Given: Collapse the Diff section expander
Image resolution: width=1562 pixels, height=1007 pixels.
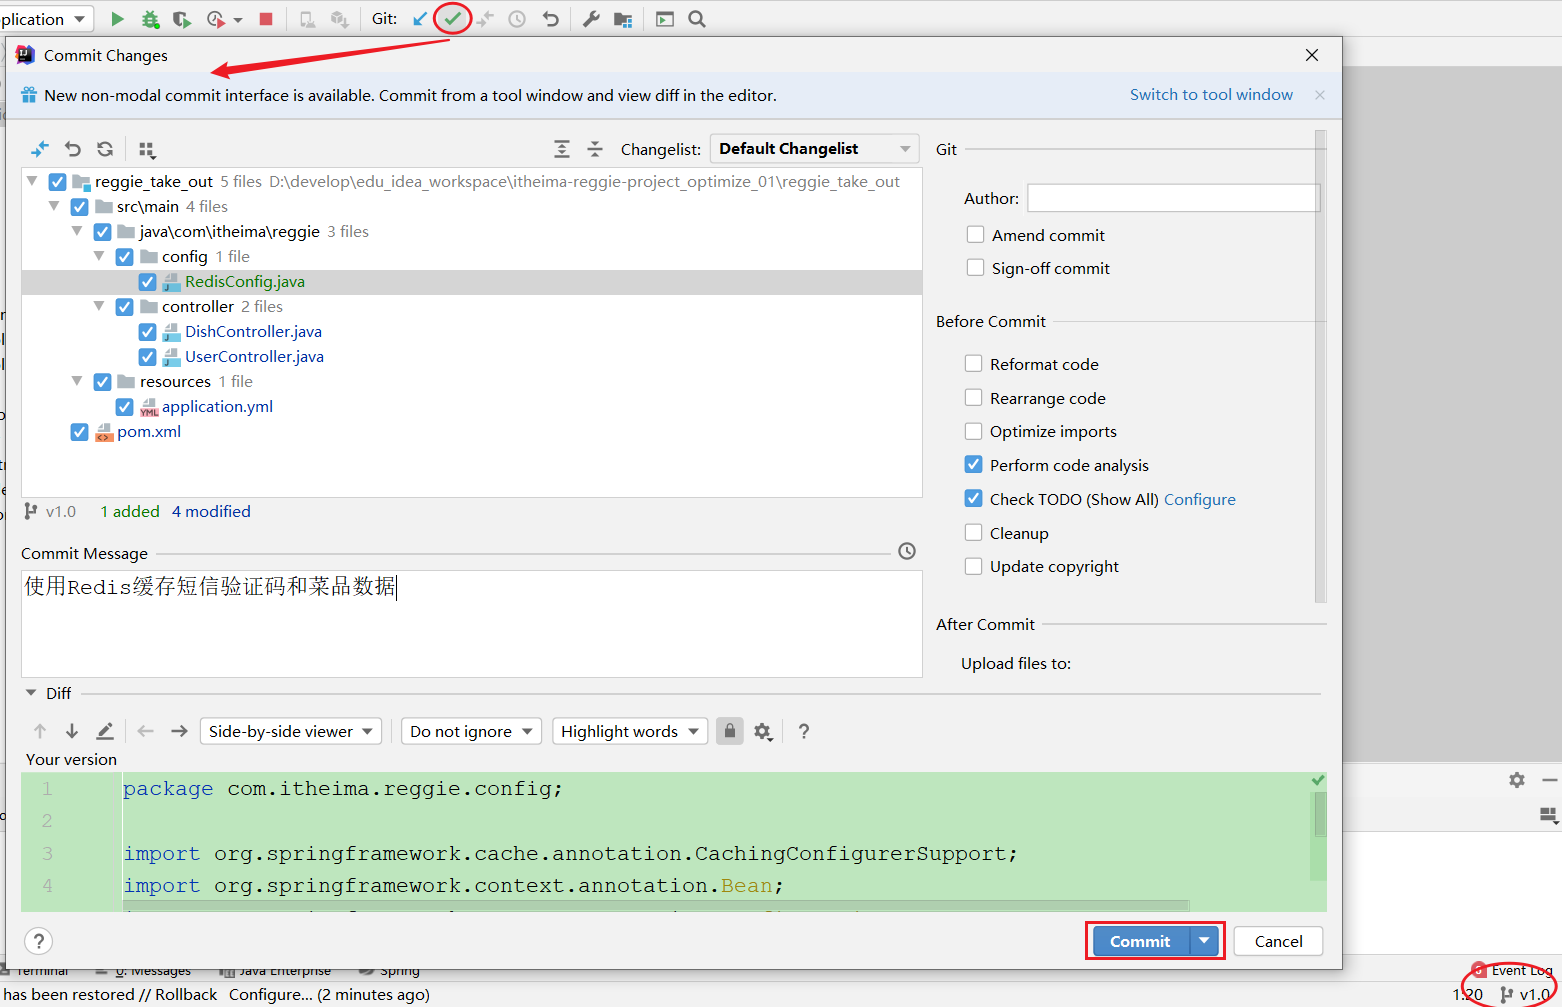Looking at the screenshot, I should click(31, 693).
